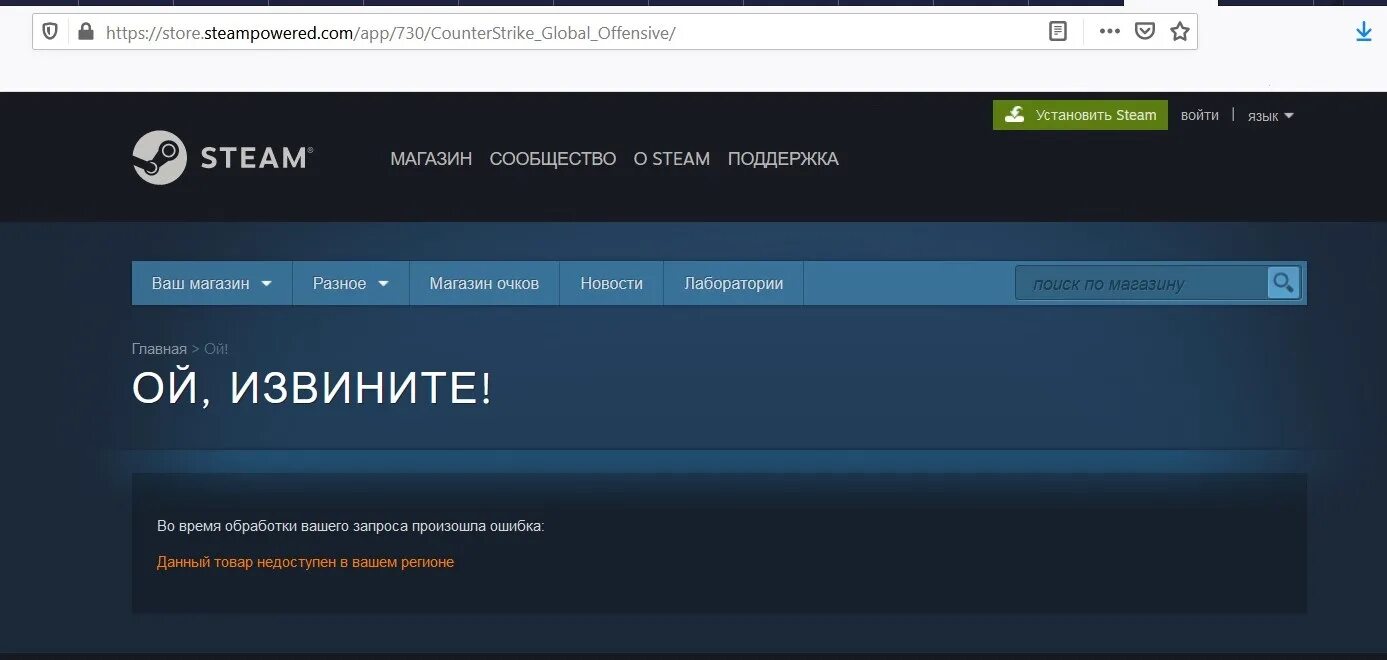
Task: Click the Главная breadcrumb link
Action: pyautogui.click(x=159, y=349)
